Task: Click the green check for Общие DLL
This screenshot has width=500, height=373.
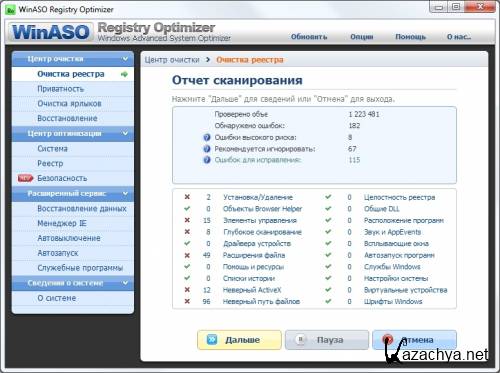Action: point(328,209)
